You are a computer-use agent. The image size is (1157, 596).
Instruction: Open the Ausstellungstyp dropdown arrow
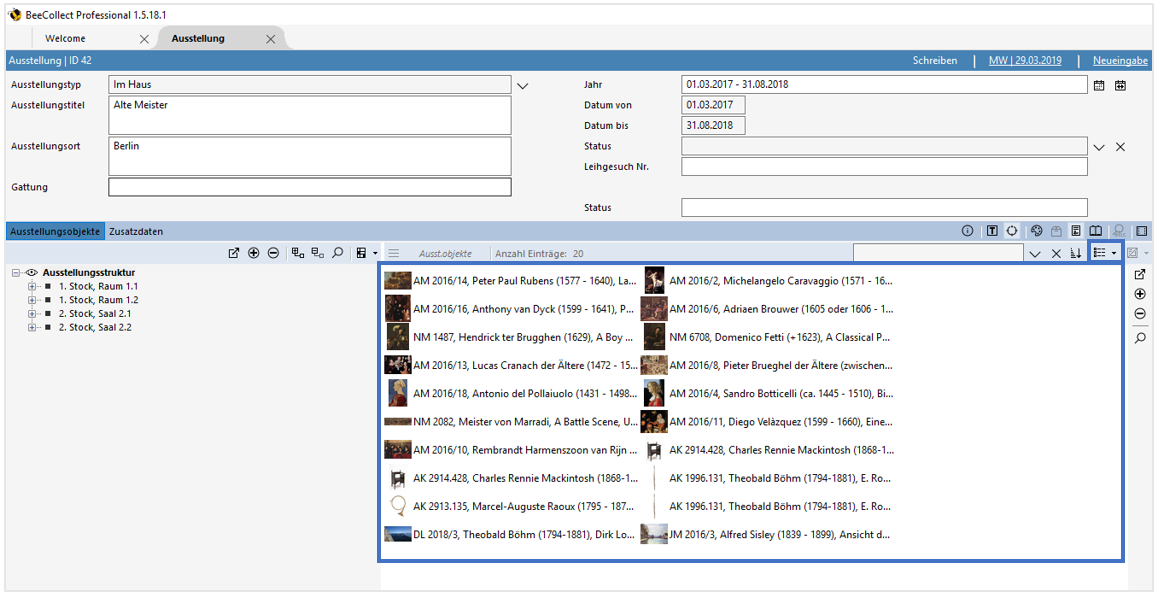(x=522, y=86)
